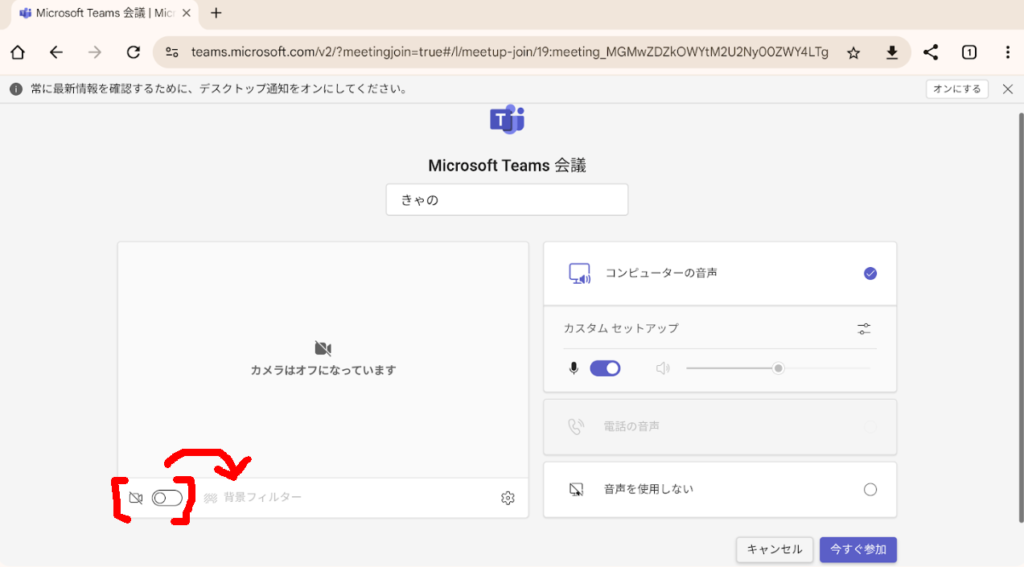The image size is (1024, 567).
Task: Click the microphone icon
Action: click(x=573, y=368)
